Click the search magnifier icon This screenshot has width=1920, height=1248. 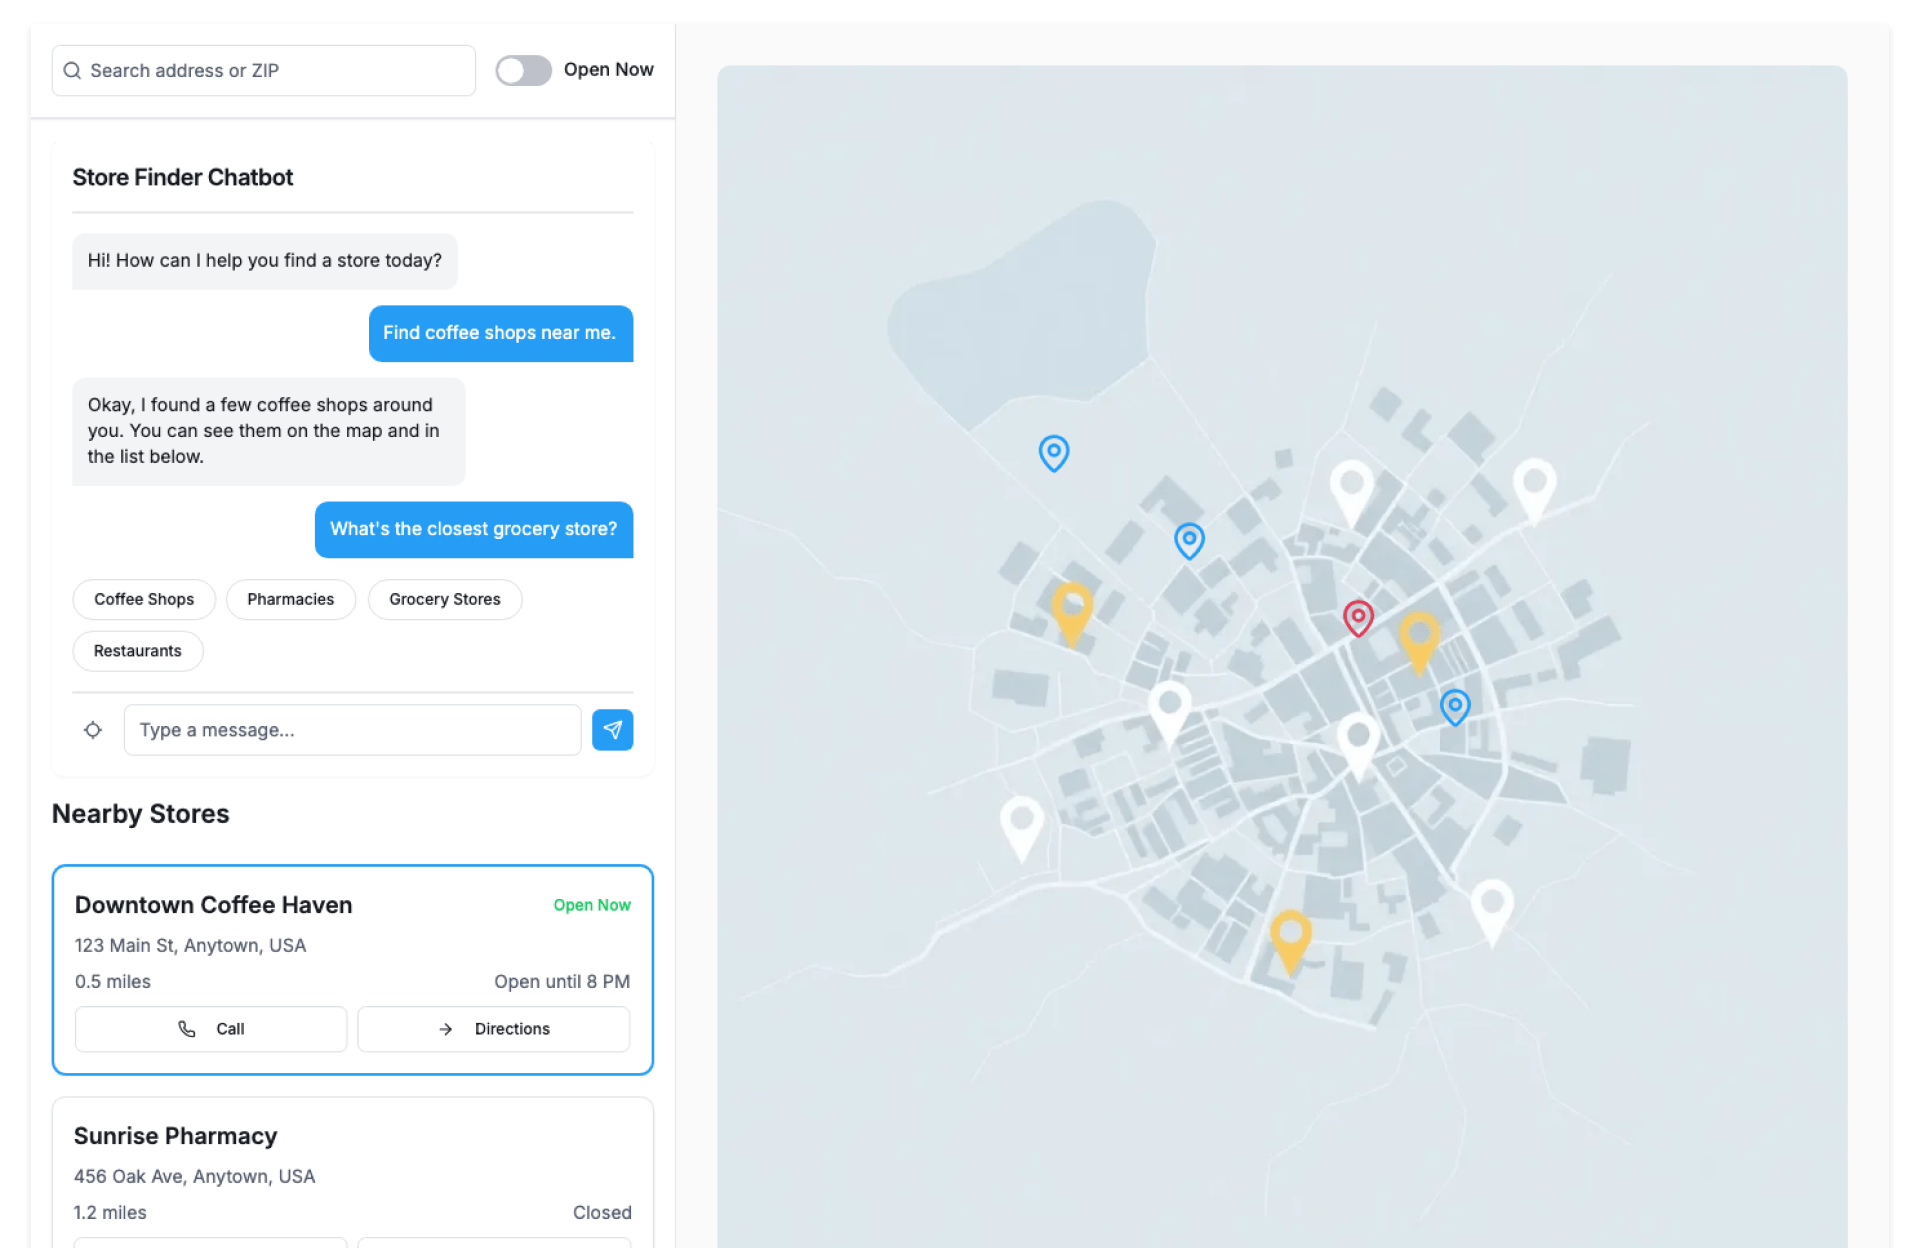tap(72, 71)
